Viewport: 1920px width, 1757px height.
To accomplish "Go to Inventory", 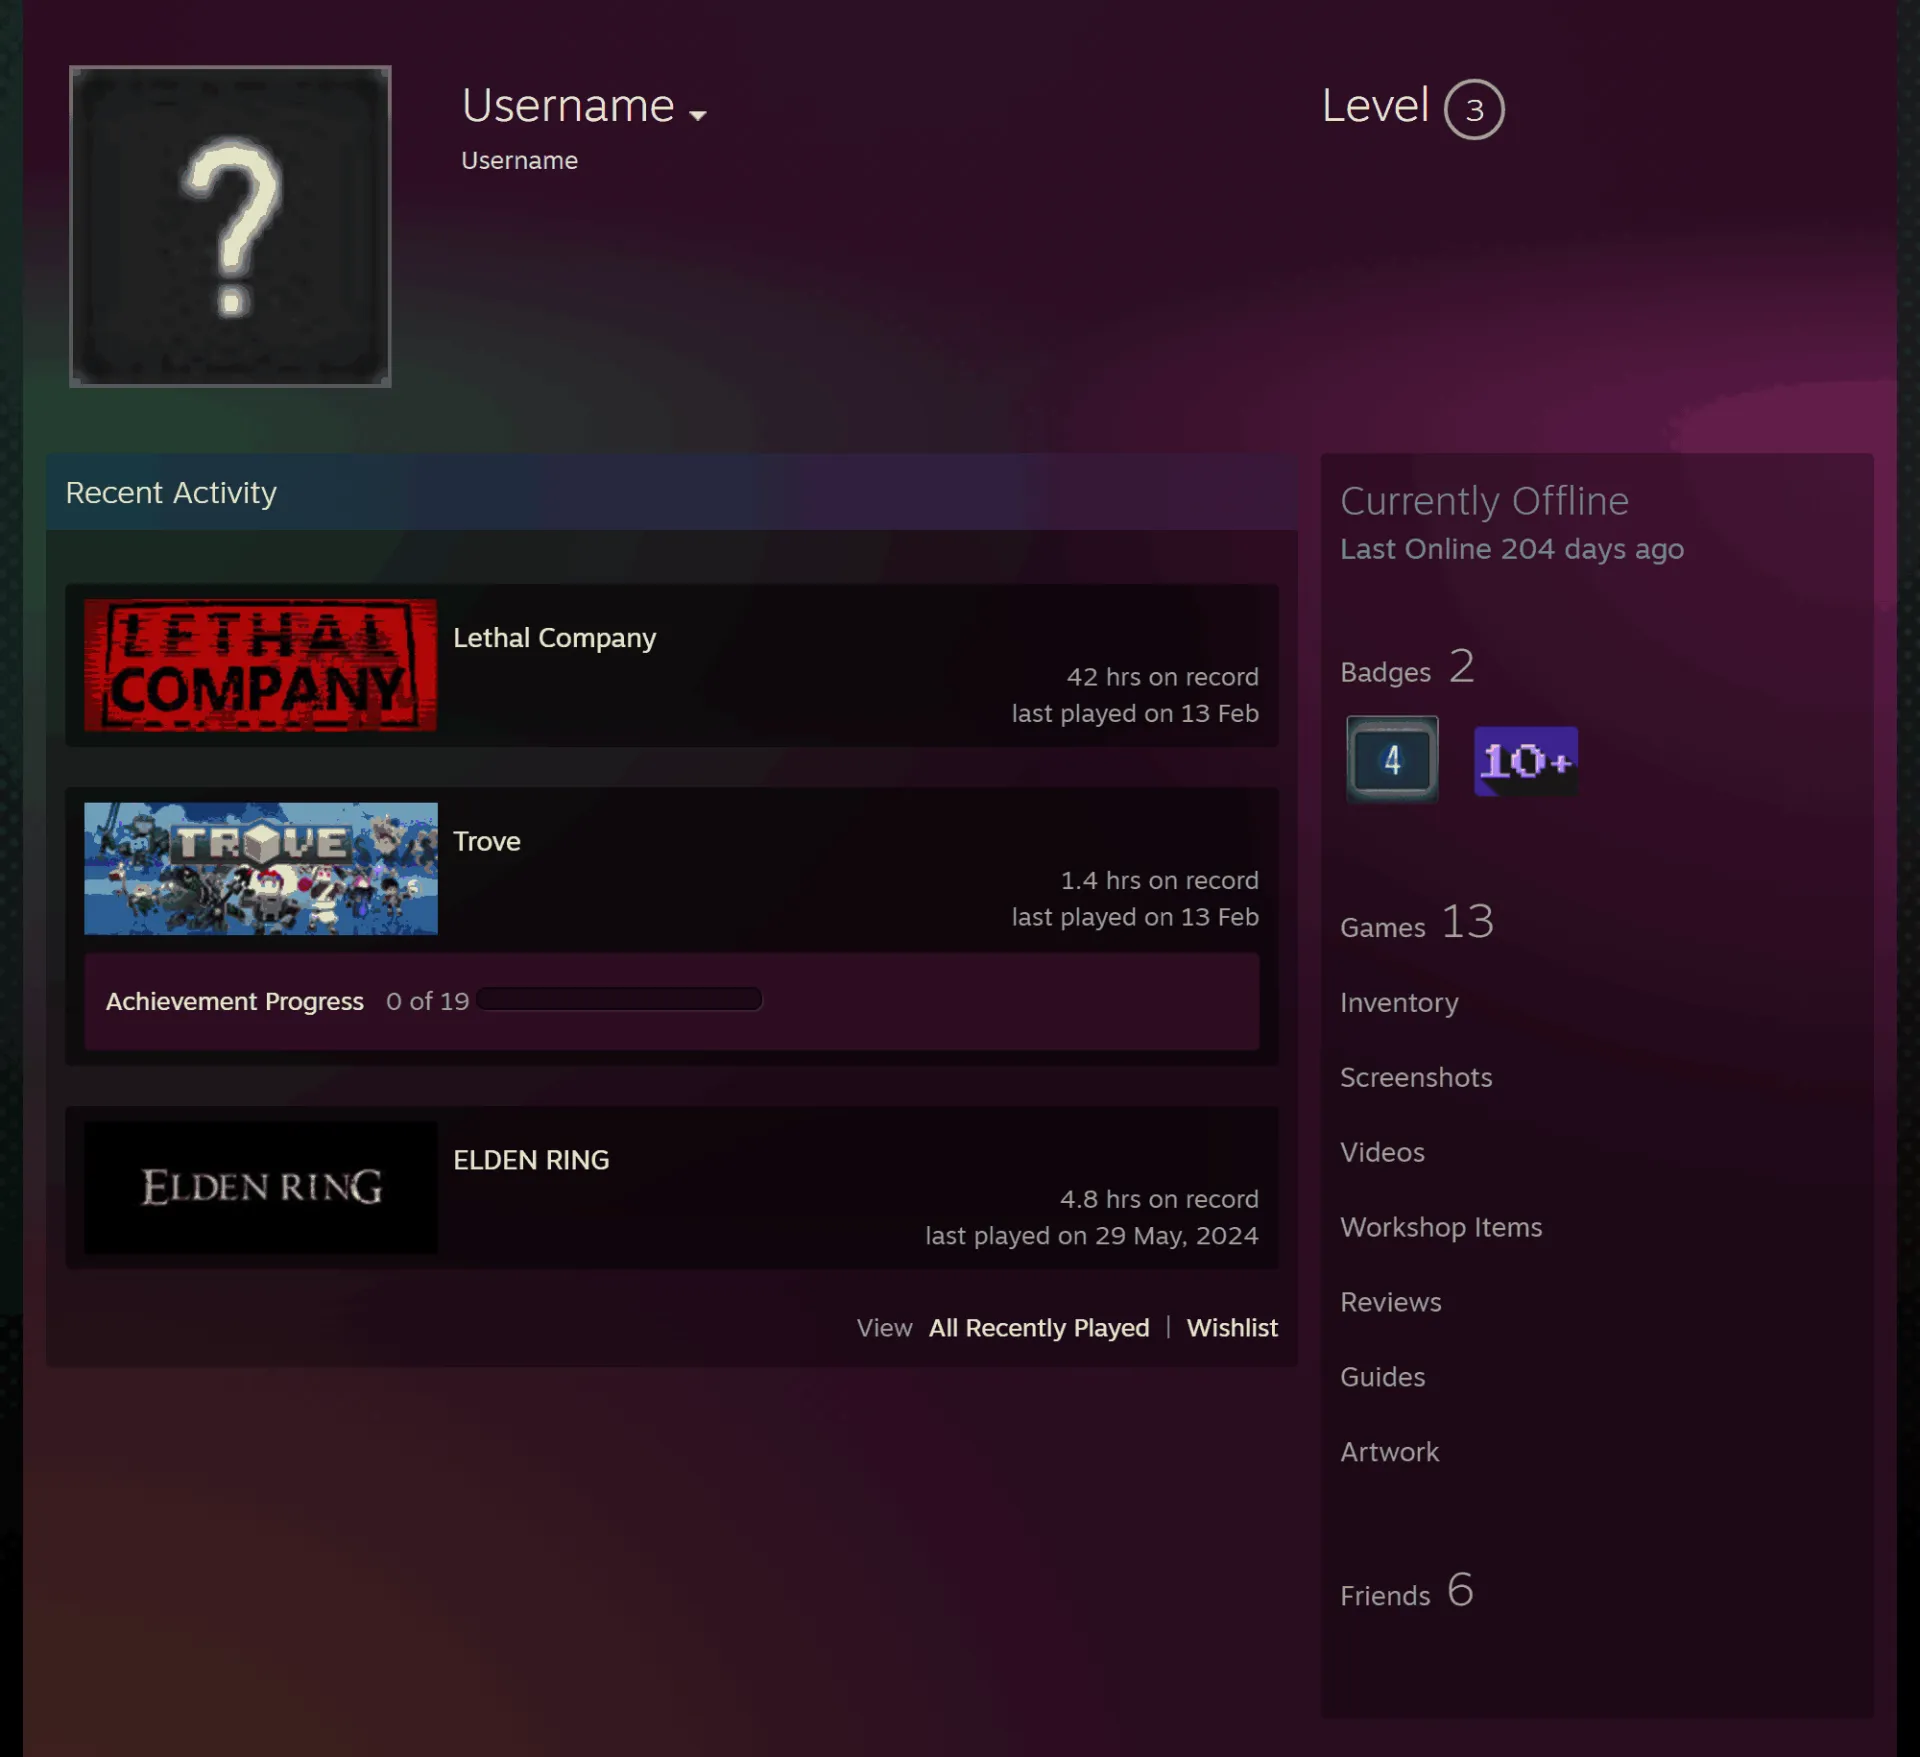I will pyautogui.click(x=1399, y=1002).
